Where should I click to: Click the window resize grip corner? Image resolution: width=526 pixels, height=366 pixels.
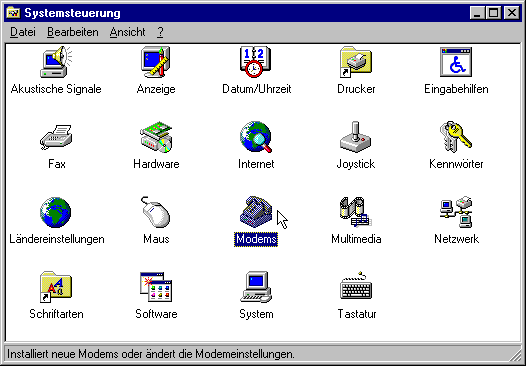[x=516, y=356]
